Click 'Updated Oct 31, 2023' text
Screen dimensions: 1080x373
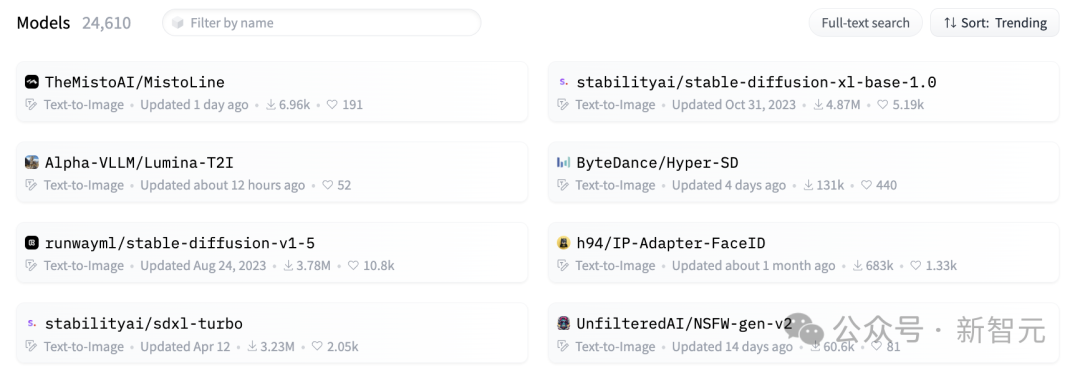(734, 105)
